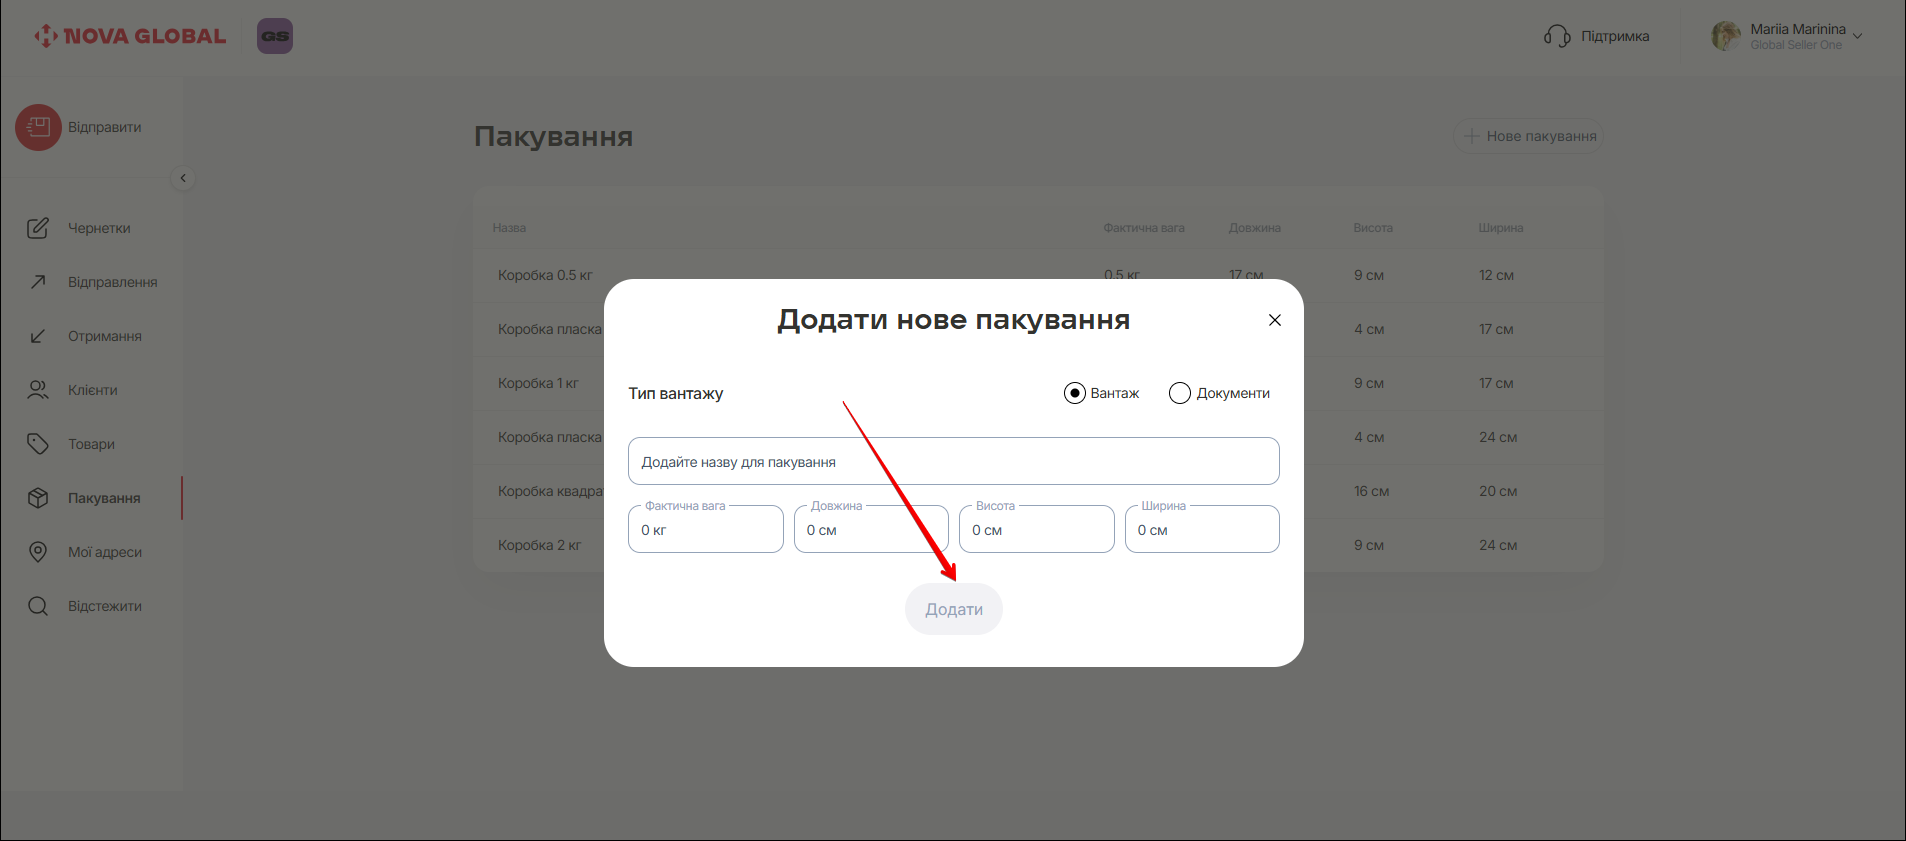Click the Отримання incoming arrow icon
1906x841 pixels.
pyautogui.click(x=38, y=336)
